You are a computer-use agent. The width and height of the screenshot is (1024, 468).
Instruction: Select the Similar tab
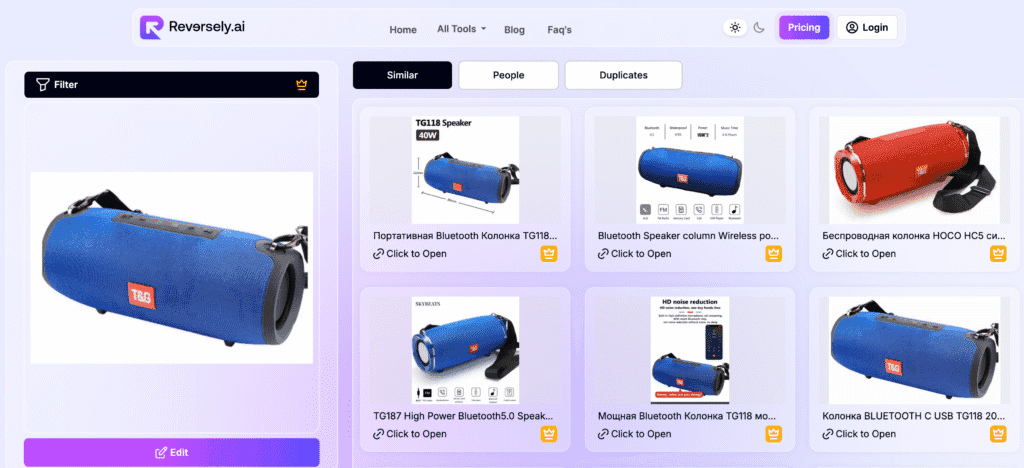pyautogui.click(x=402, y=75)
